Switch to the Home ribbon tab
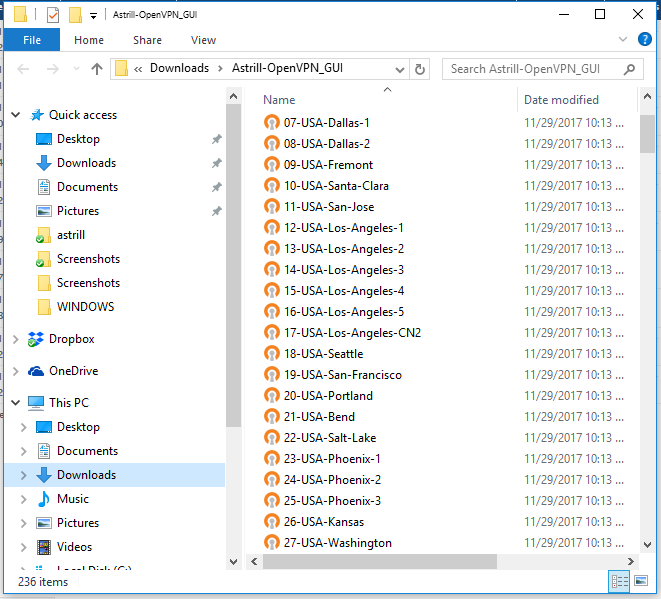The height and width of the screenshot is (599, 661). click(89, 40)
